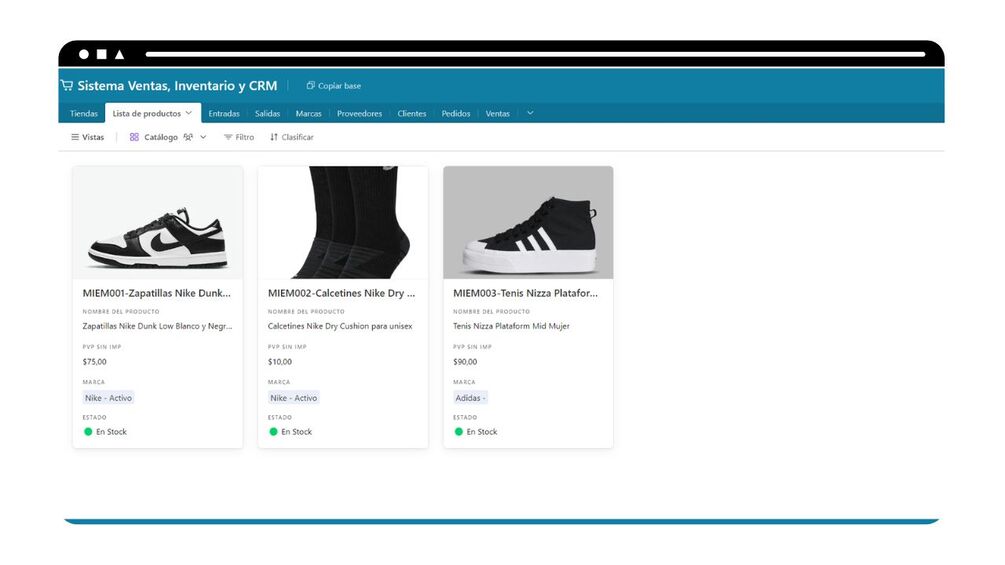The height and width of the screenshot is (565, 1005).
Task: Click Zapatillas Nike Dunk Low Blanco product name
Action: pyautogui.click(x=157, y=326)
